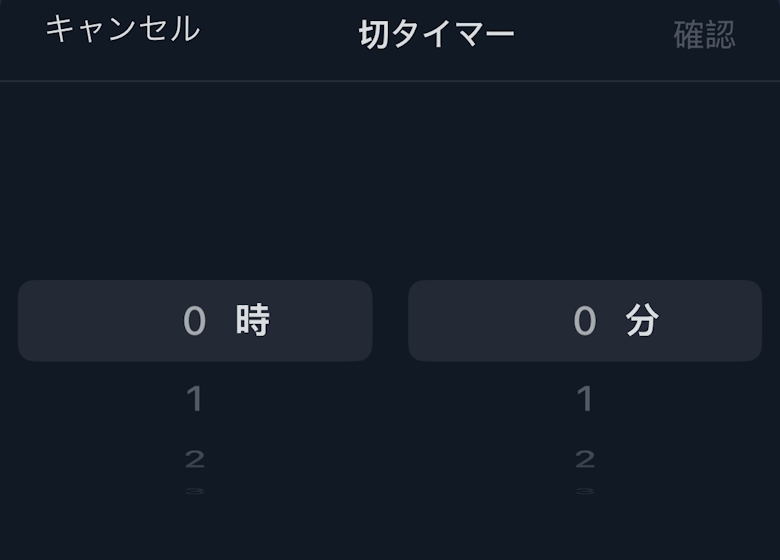Tap the 時 hour unit label
Screen dimensions: 780x560
(x=253, y=321)
